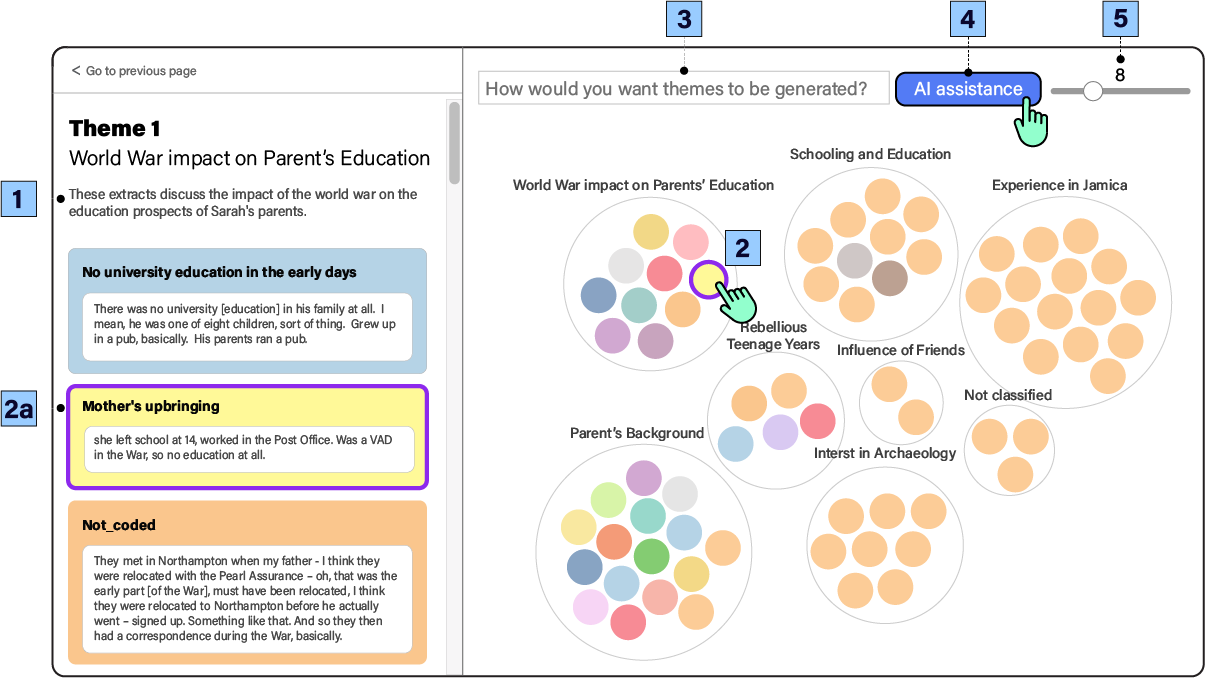1205x678 pixels.
Task: Click the theme description about Sarah's parents
Action: [x=243, y=203]
